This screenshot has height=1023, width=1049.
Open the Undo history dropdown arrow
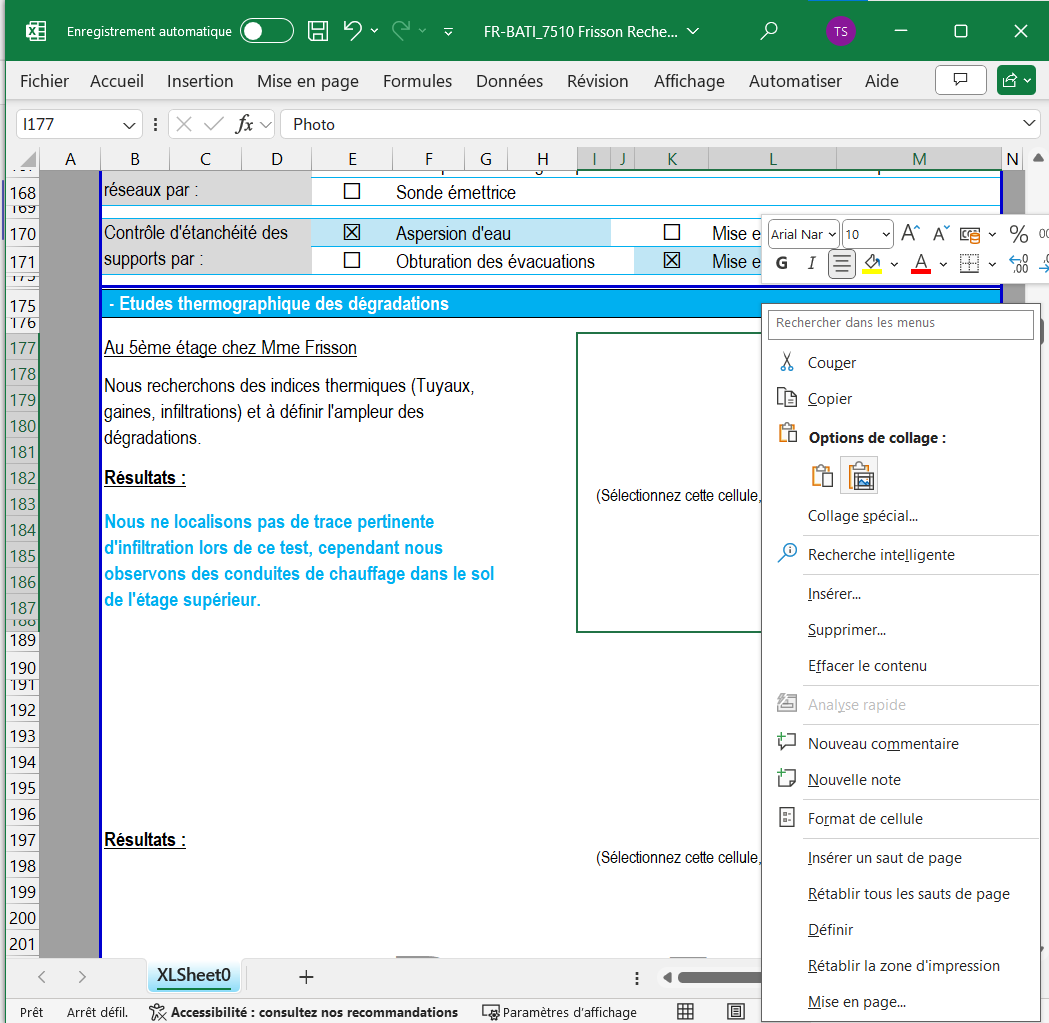point(374,31)
